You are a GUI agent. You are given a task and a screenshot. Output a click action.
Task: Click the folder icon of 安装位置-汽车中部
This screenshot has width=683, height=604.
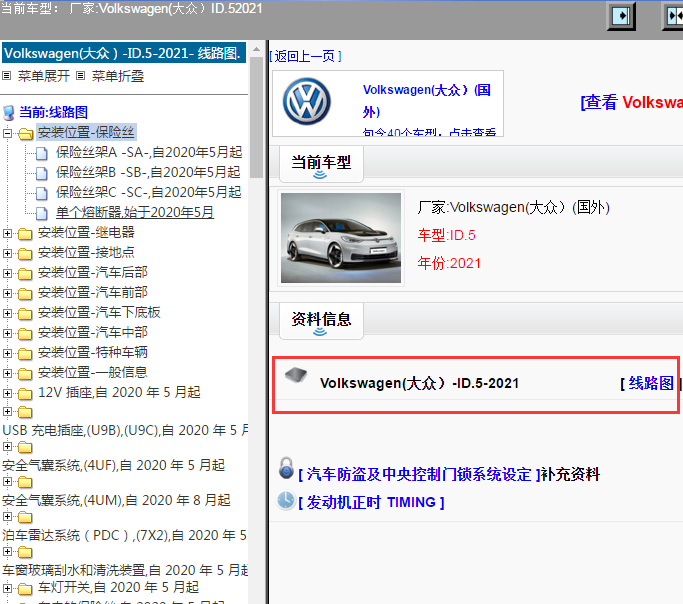pyautogui.click(x=25, y=334)
